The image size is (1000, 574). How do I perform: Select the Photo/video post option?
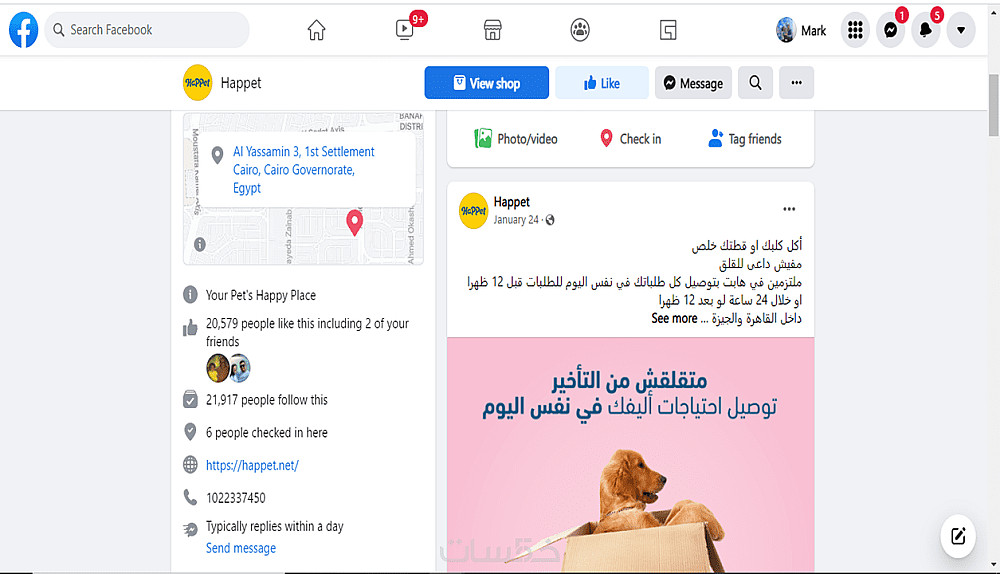515,138
